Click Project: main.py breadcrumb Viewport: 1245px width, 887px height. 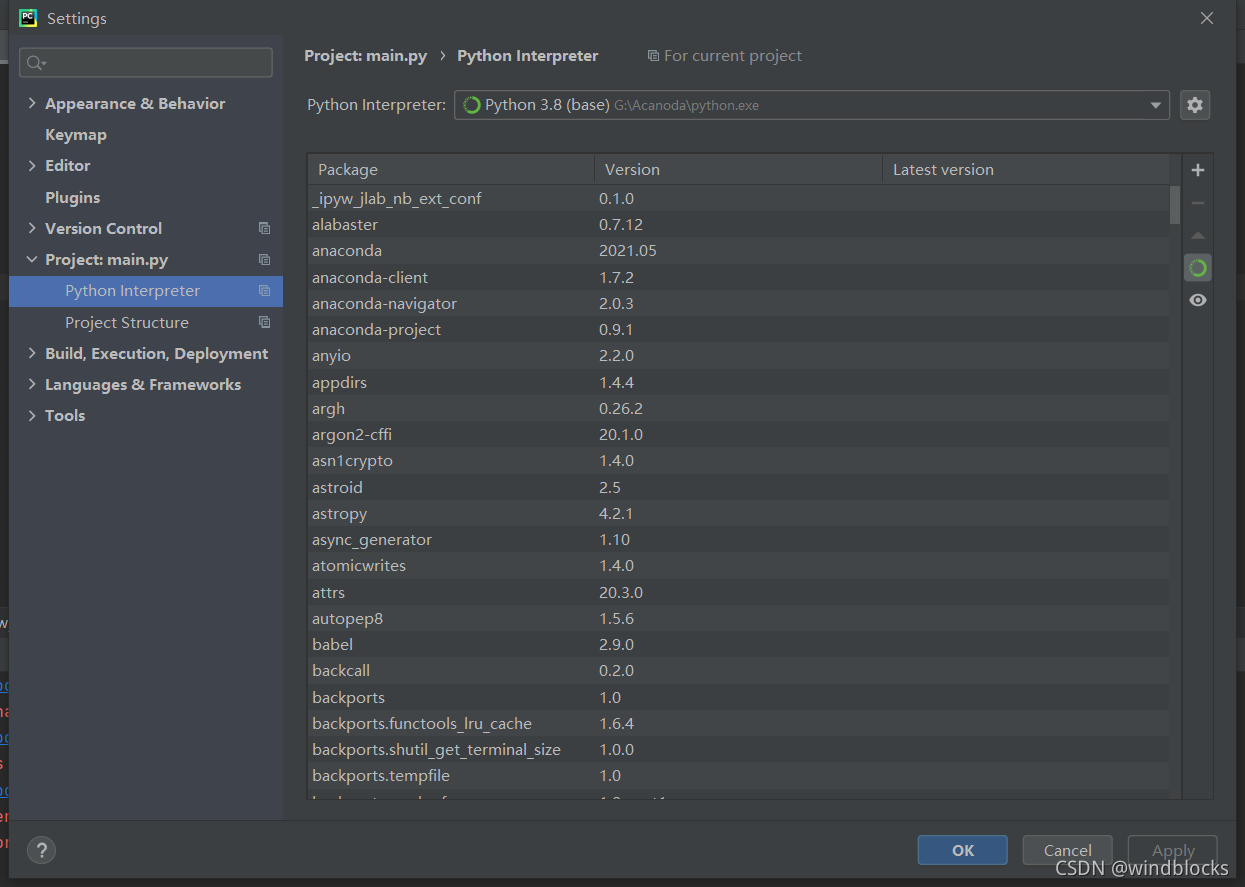click(x=366, y=56)
